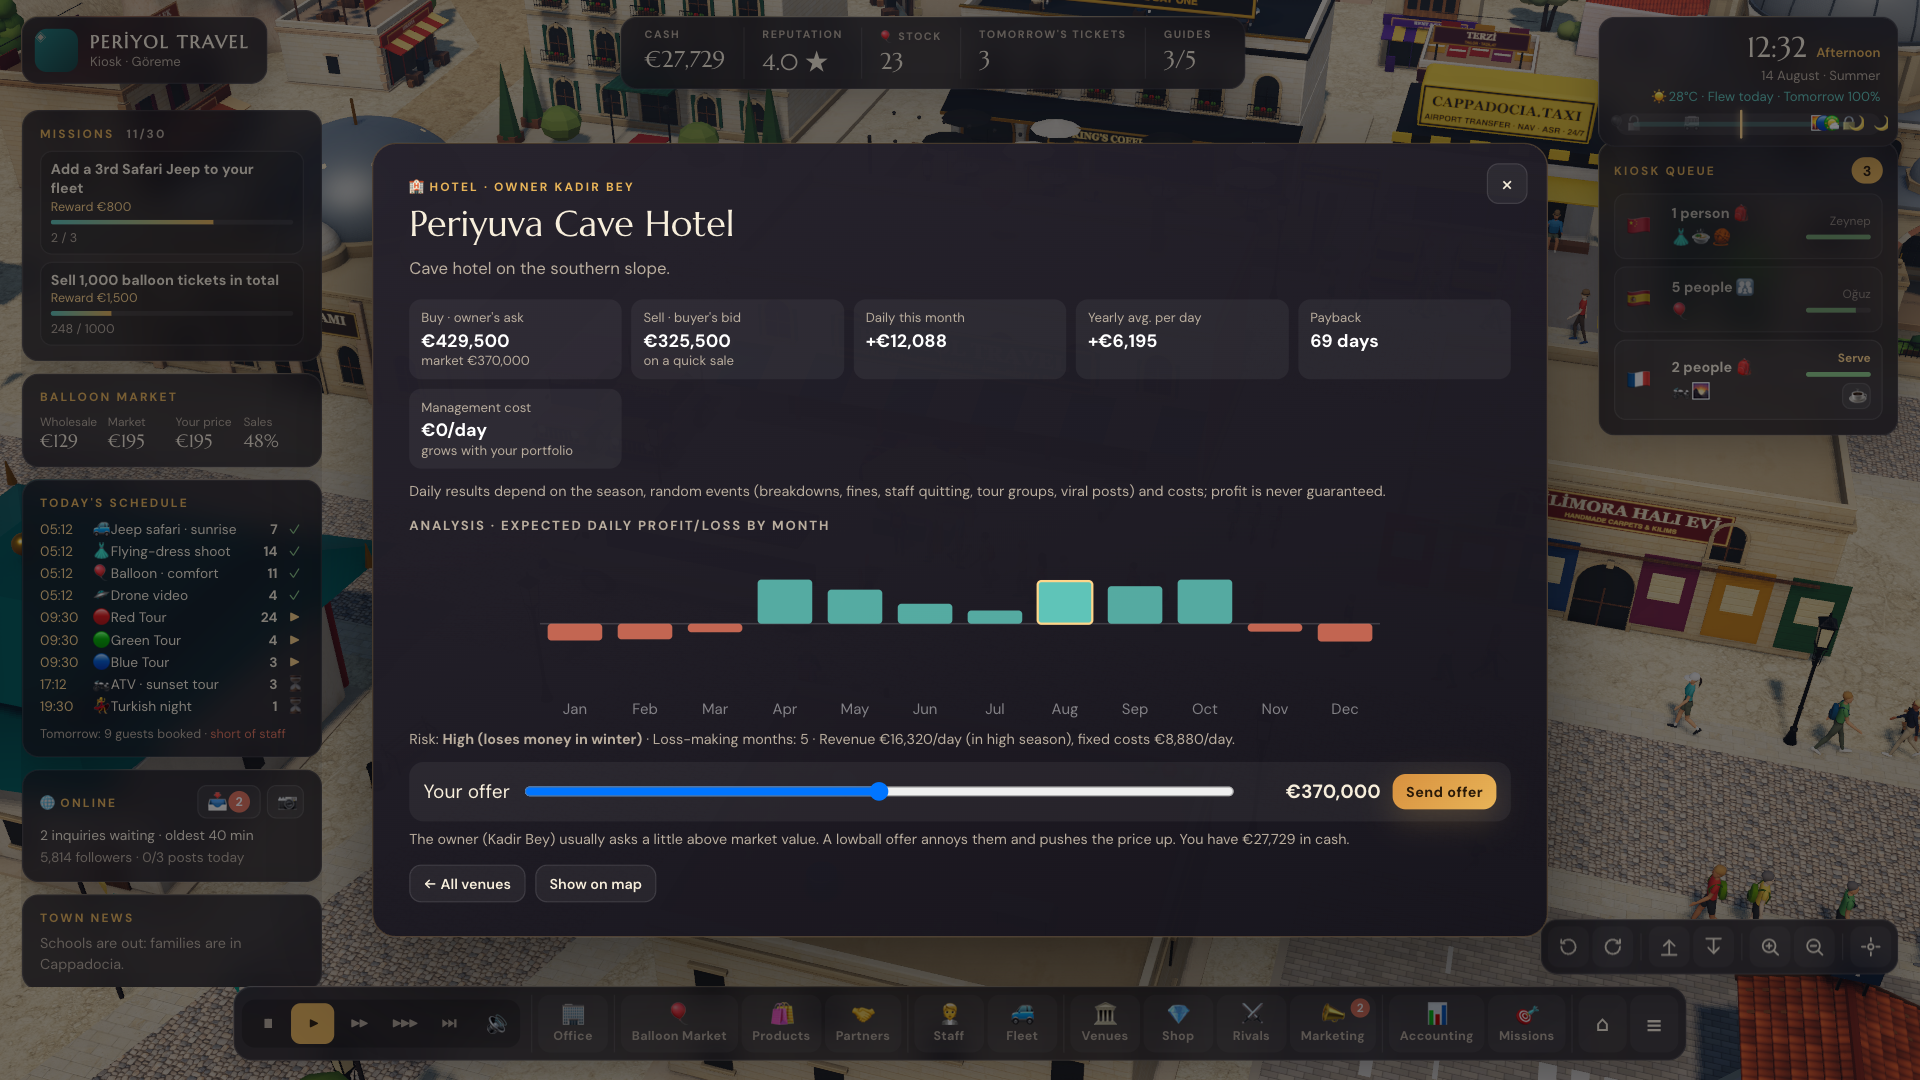Tilt camera up

tap(1669, 946)
